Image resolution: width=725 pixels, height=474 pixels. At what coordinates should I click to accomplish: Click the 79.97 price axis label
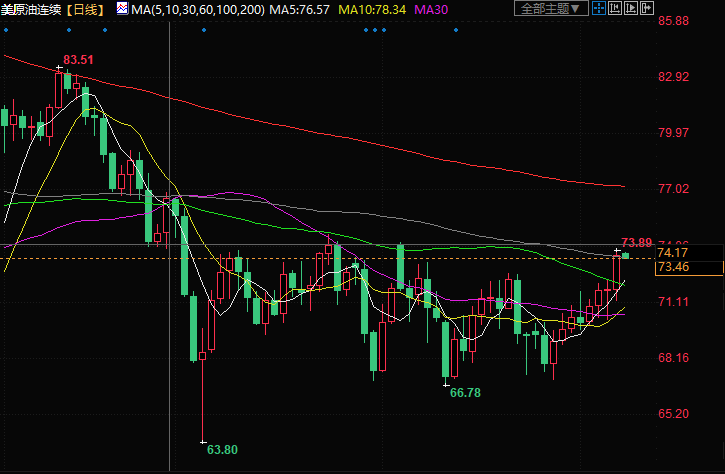click(673, 133)
